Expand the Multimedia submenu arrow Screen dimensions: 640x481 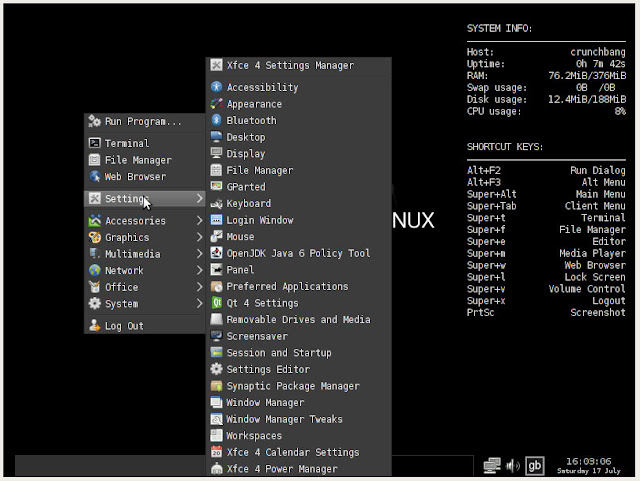[x=199, y=254]
